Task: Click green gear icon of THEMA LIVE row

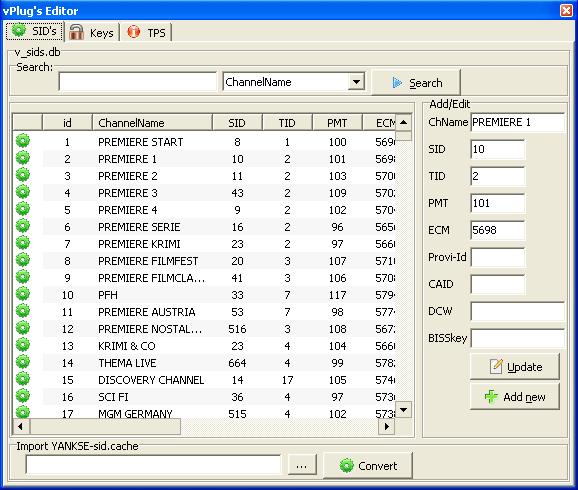Action: pyautogui.click(x=23, y=362)
